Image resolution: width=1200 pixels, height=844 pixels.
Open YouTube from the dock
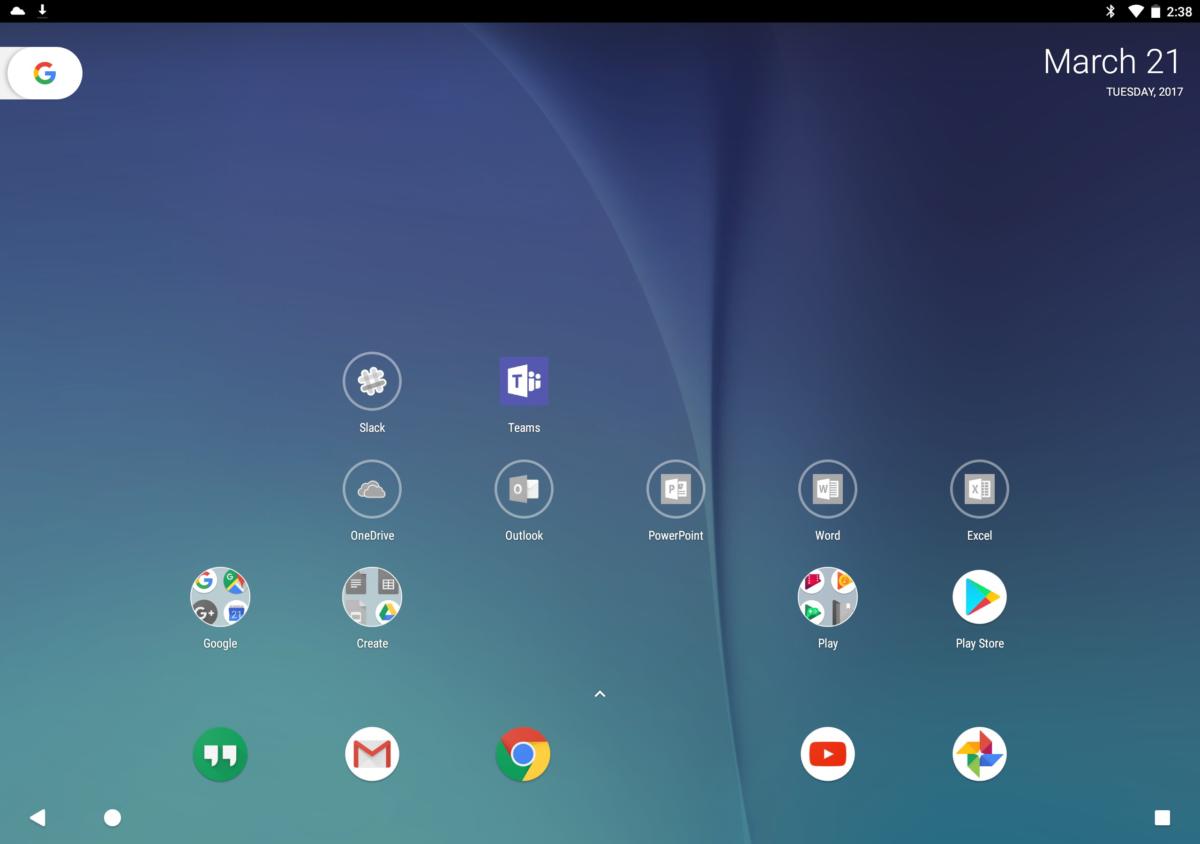[828, 754]
